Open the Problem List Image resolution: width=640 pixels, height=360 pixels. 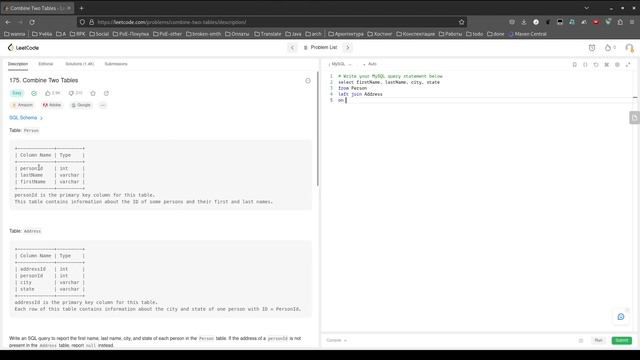[320, 48]
